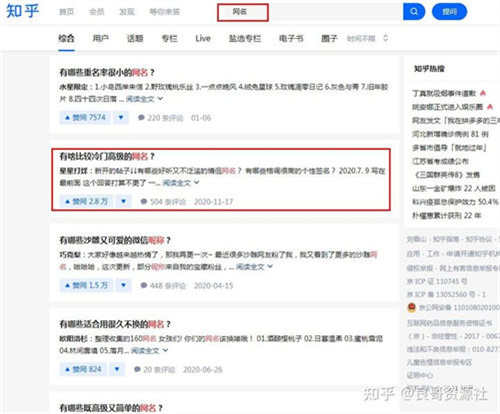Open hot-list item 就地过年
The width and height of the screenshot is (500, 414).
(449, 147)
